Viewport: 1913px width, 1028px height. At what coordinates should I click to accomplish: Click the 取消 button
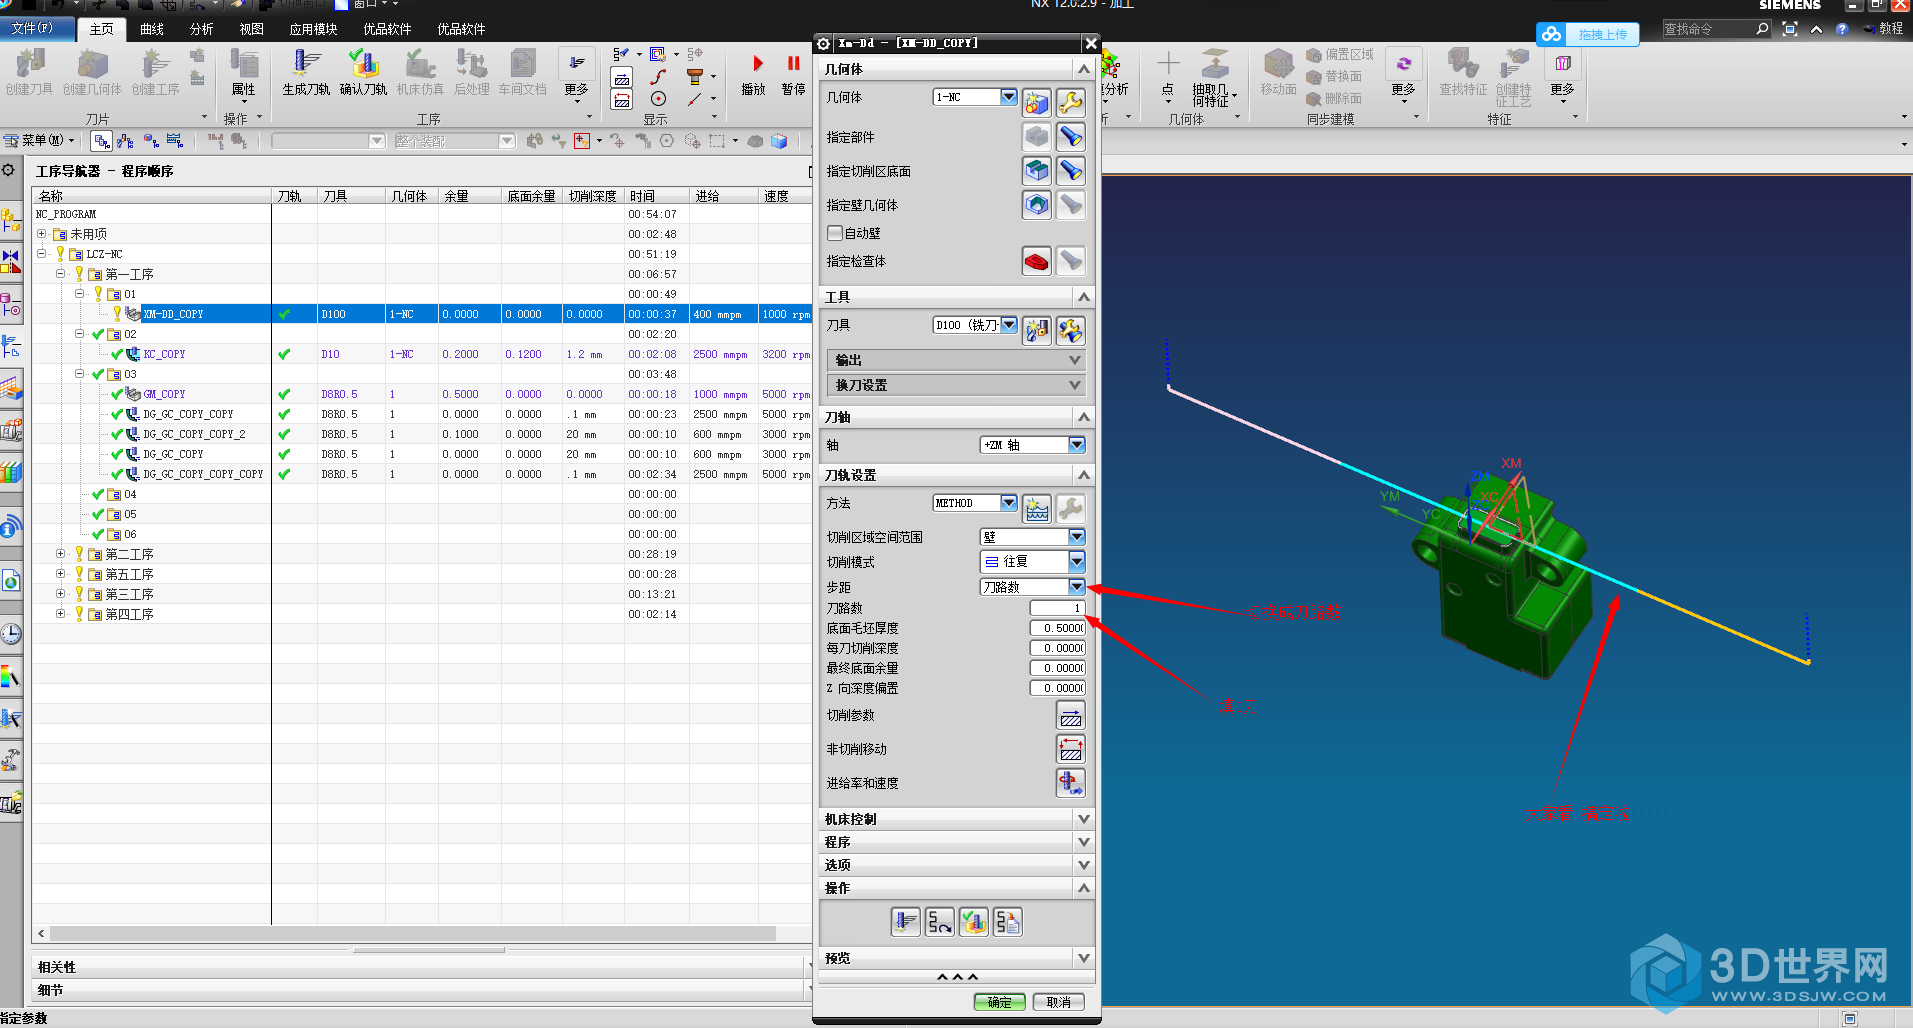(1059, 1002)
